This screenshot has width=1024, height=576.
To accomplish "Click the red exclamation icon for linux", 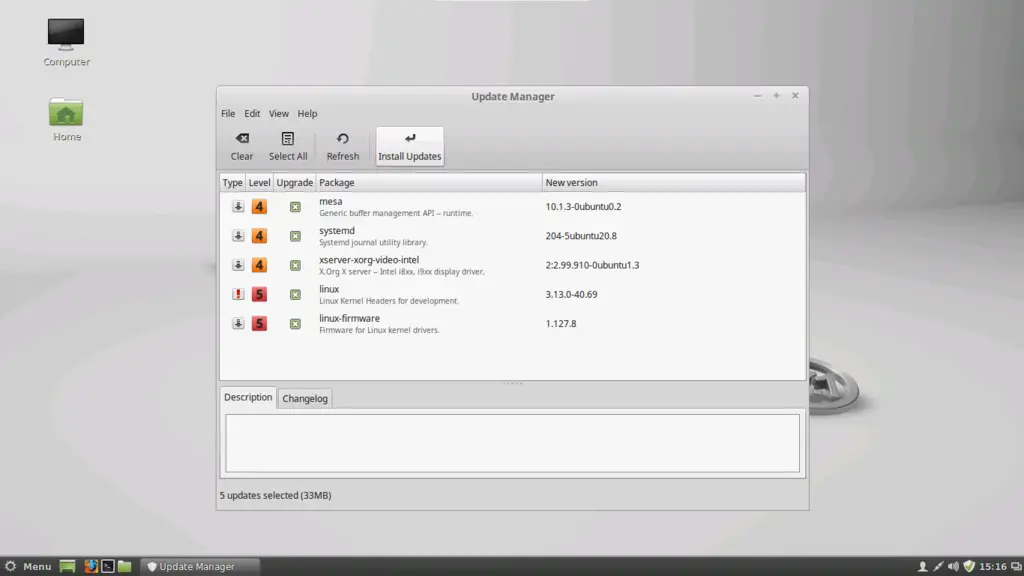I will click(x=238, y=295).
